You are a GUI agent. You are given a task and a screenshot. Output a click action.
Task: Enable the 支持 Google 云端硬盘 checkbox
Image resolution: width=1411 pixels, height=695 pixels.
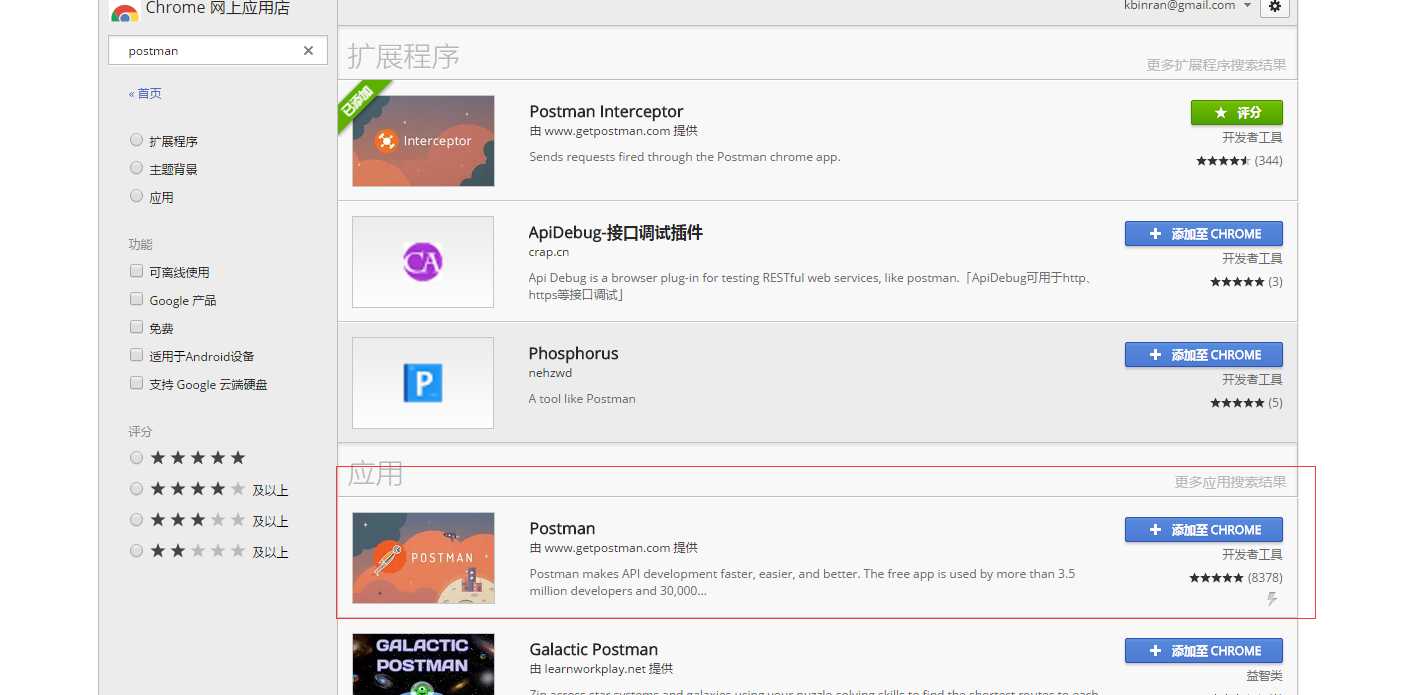tap(137, 384)
